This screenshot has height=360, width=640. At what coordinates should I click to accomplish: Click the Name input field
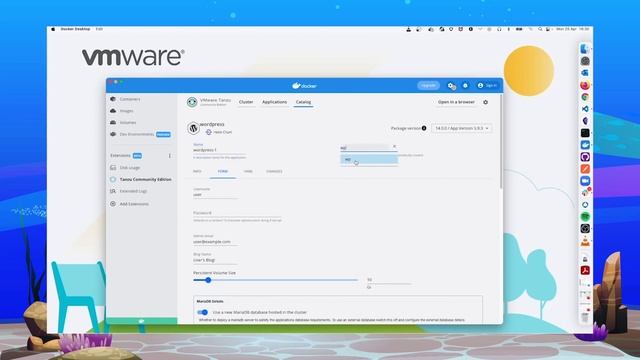click(x=220, y=150)
